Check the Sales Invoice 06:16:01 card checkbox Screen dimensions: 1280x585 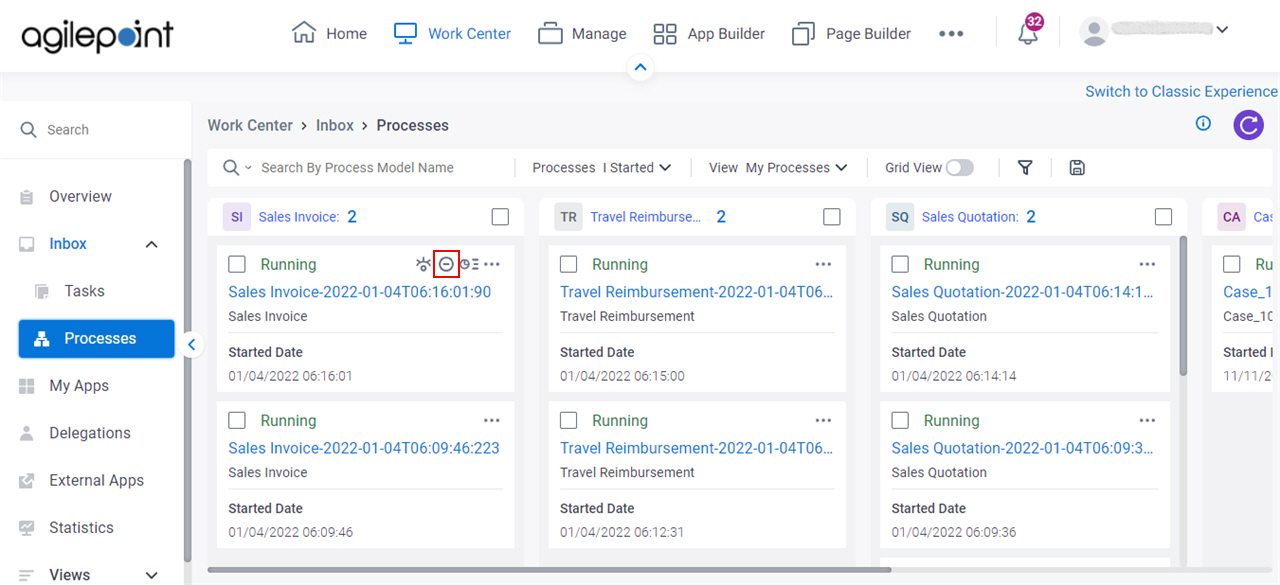point(237,264)
